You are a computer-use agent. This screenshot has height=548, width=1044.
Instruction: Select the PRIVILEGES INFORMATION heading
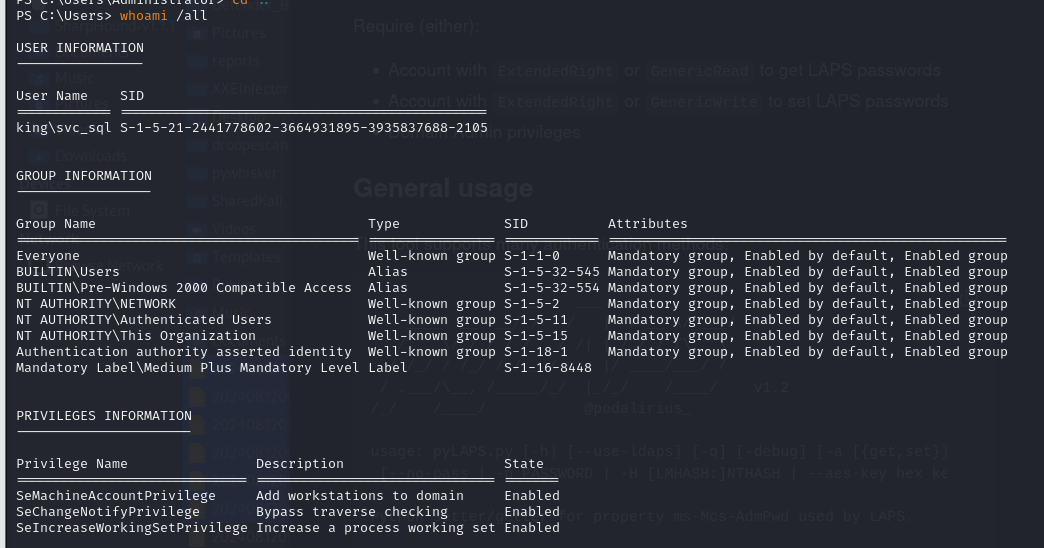pyautogui.click(x=104, y=415)
